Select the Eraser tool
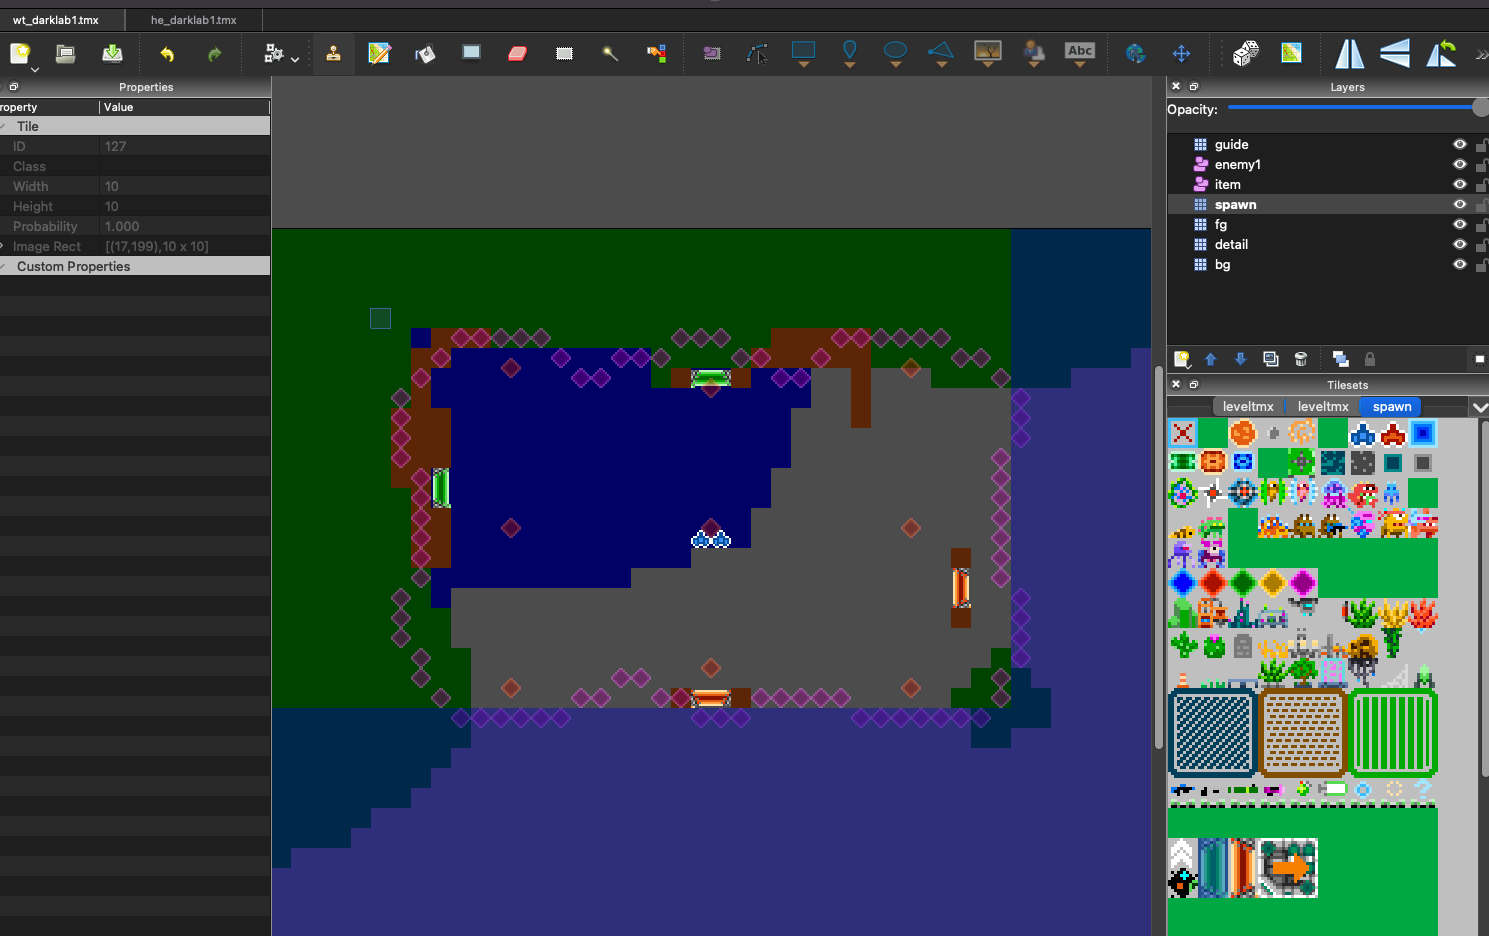Viewport: 1489px width, 936px height. pos(517,54)
